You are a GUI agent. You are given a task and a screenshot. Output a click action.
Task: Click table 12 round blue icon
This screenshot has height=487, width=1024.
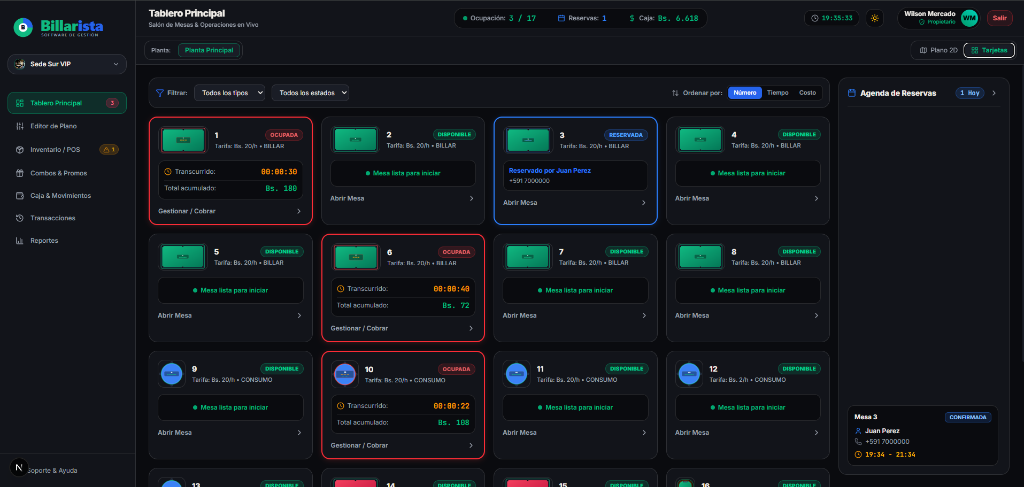click(x=688, y=374)
